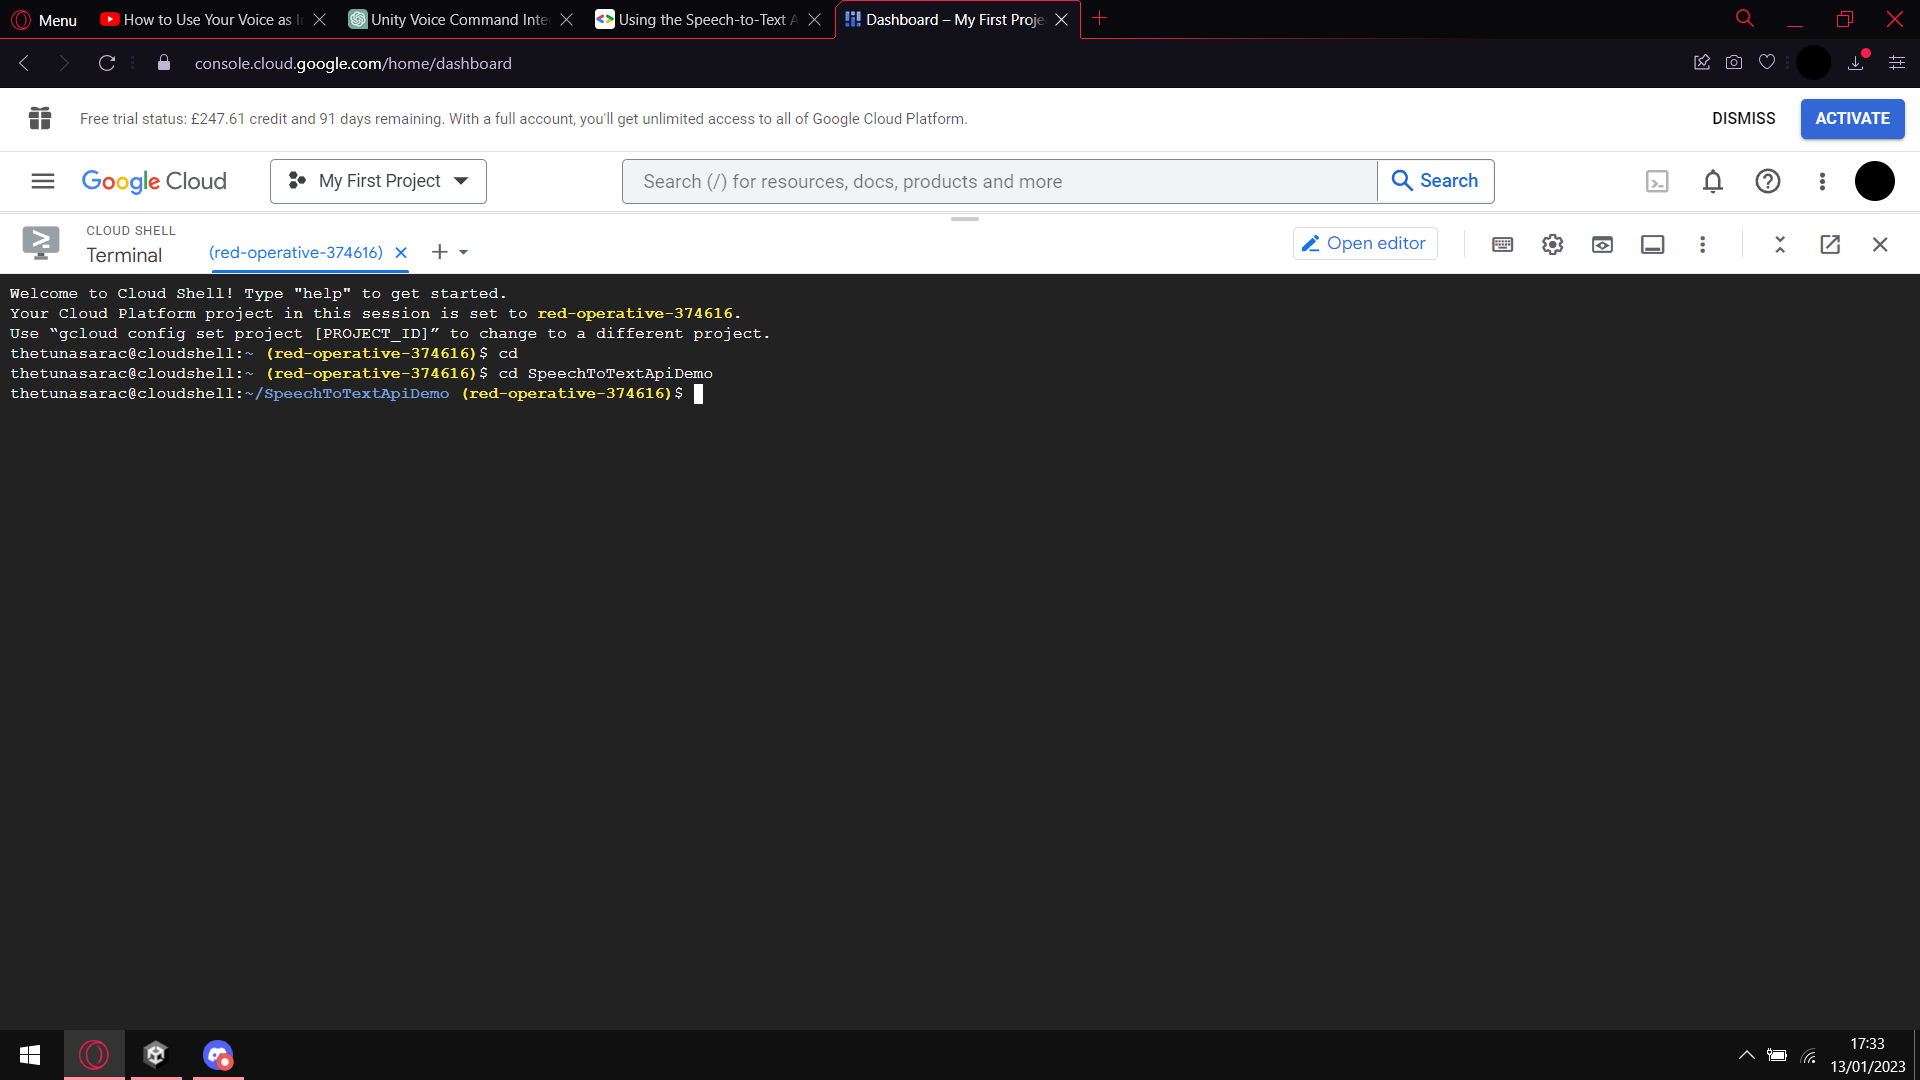1920x1080 pixels.
Task: Click ACTIVATE to upgrade the free trial
Action: (1852, 118)
